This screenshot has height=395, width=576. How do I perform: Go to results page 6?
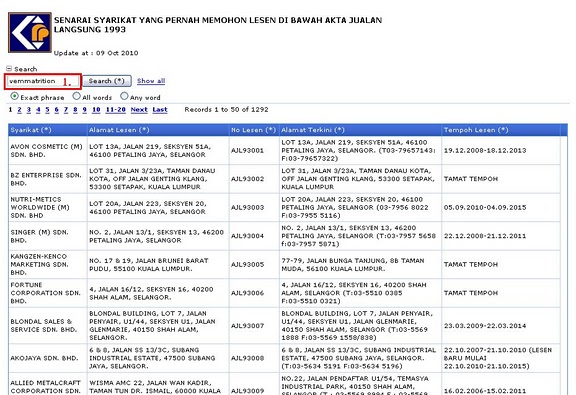[x=57, y=109]
